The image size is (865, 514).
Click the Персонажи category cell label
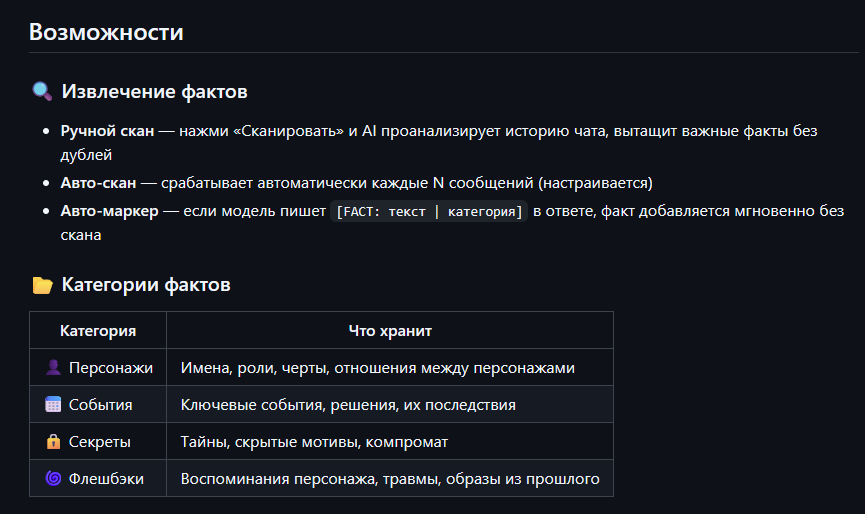pos(110,368)
